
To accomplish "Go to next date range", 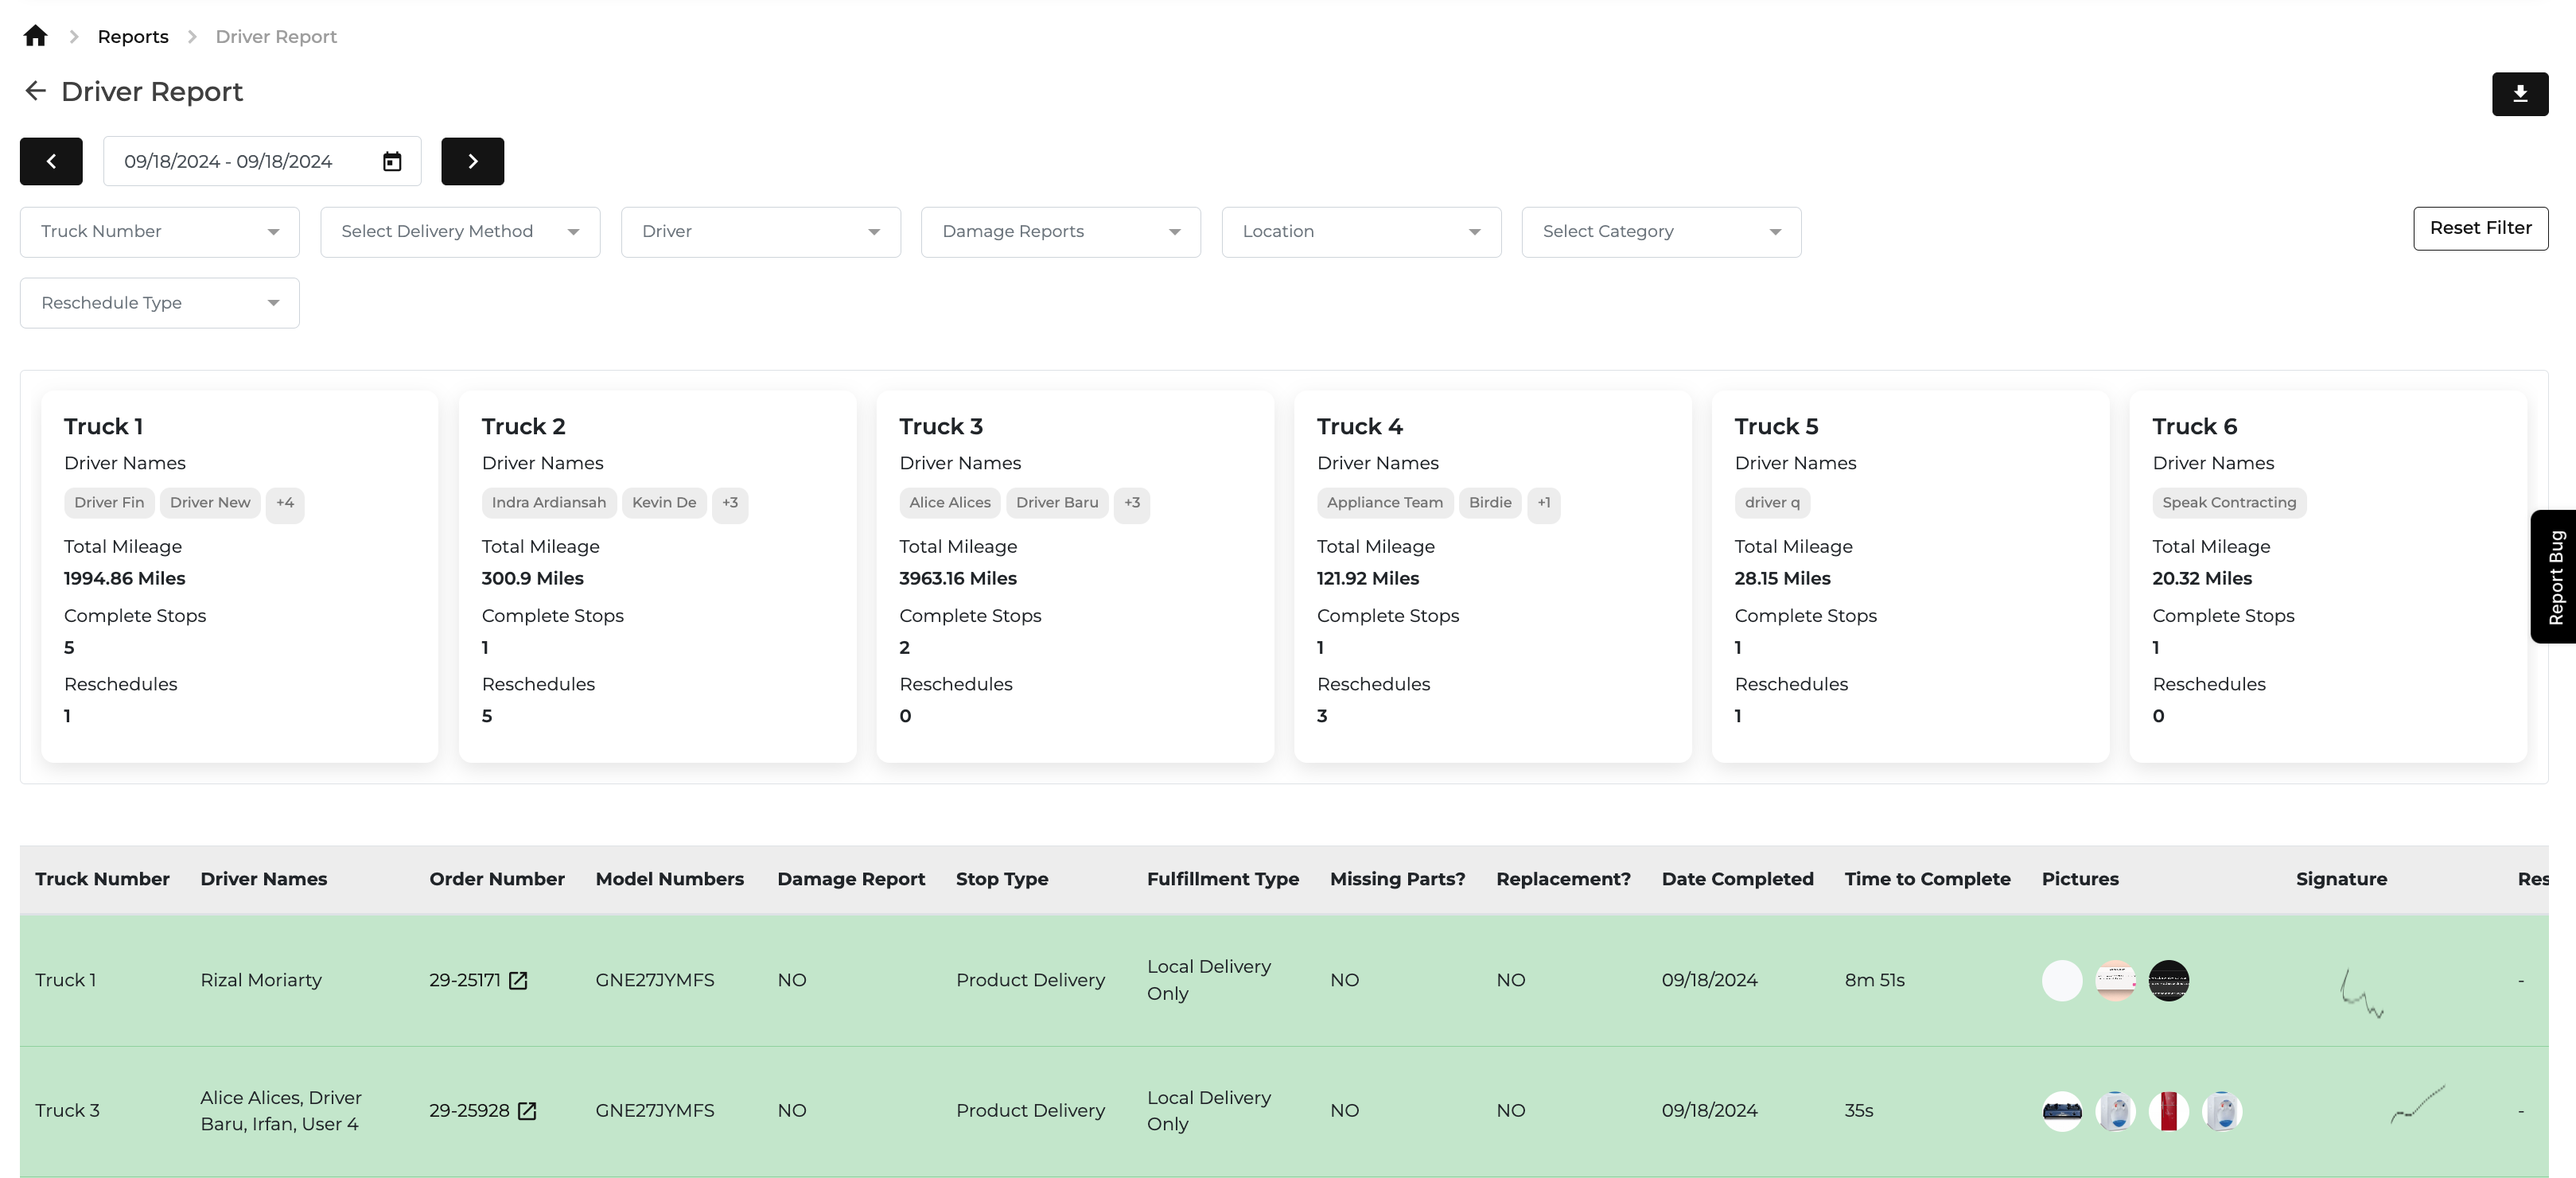I will [472, 162].
